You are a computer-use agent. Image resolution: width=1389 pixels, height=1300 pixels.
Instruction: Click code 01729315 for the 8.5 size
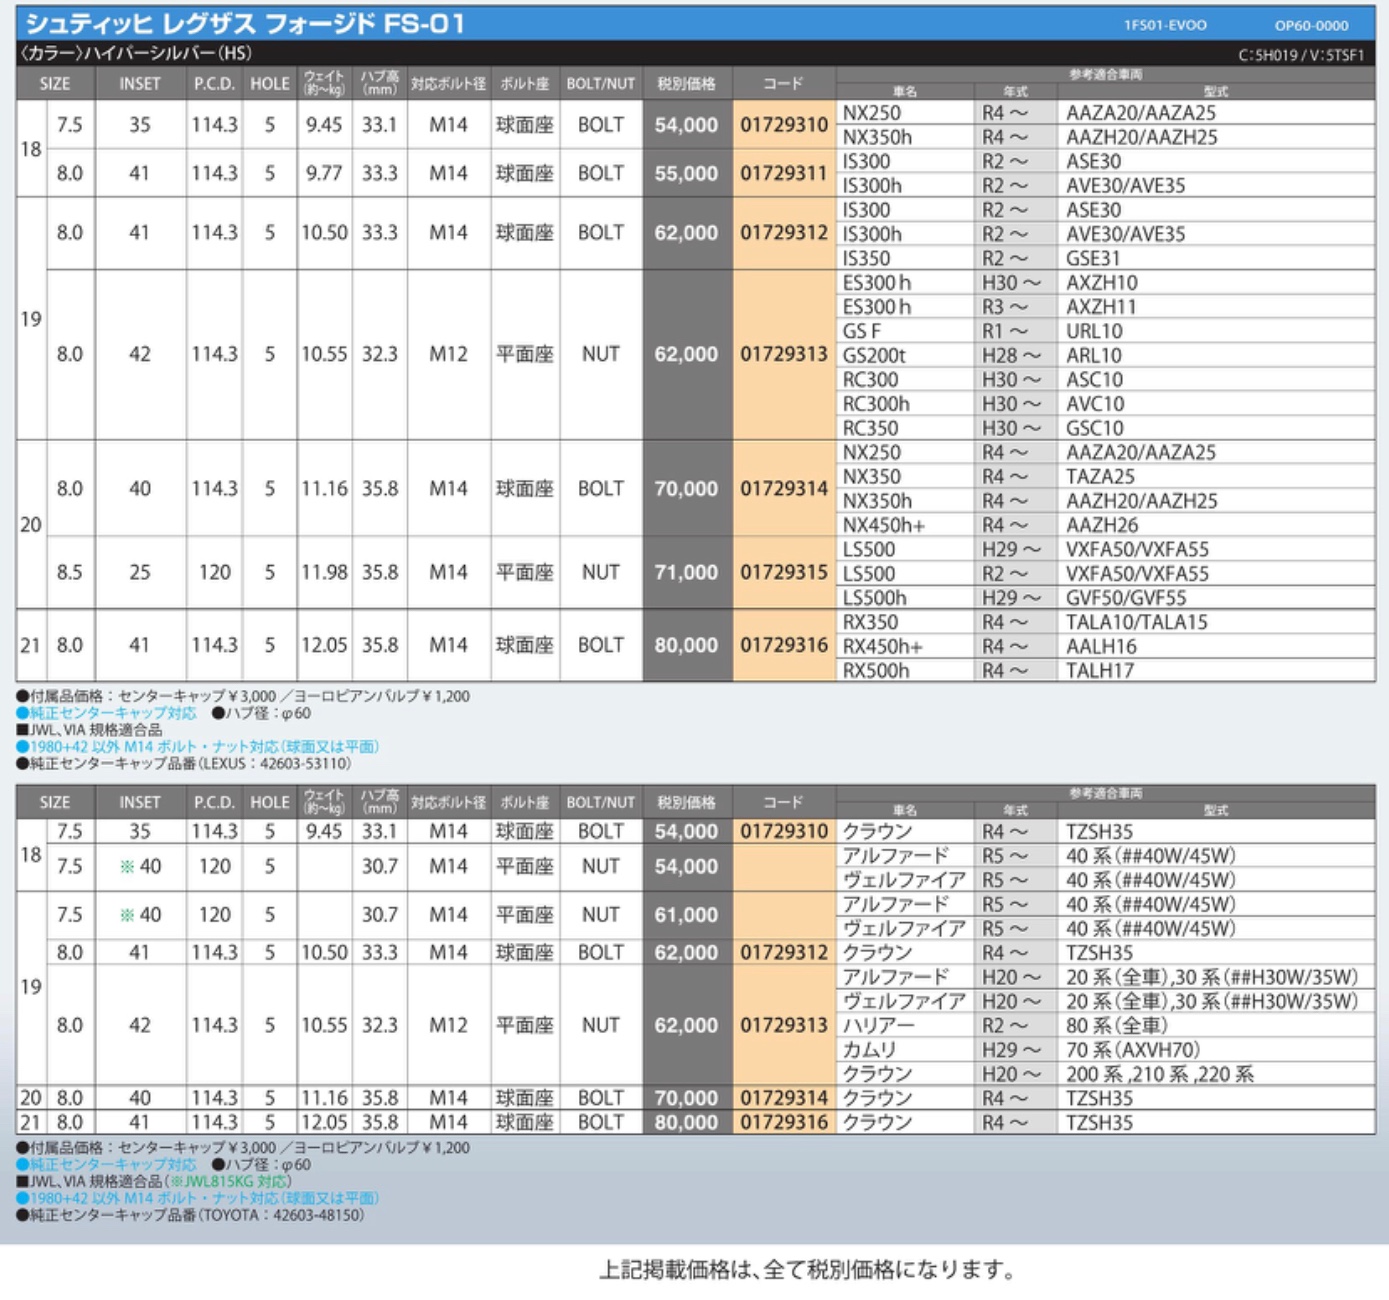pos(784,572)
